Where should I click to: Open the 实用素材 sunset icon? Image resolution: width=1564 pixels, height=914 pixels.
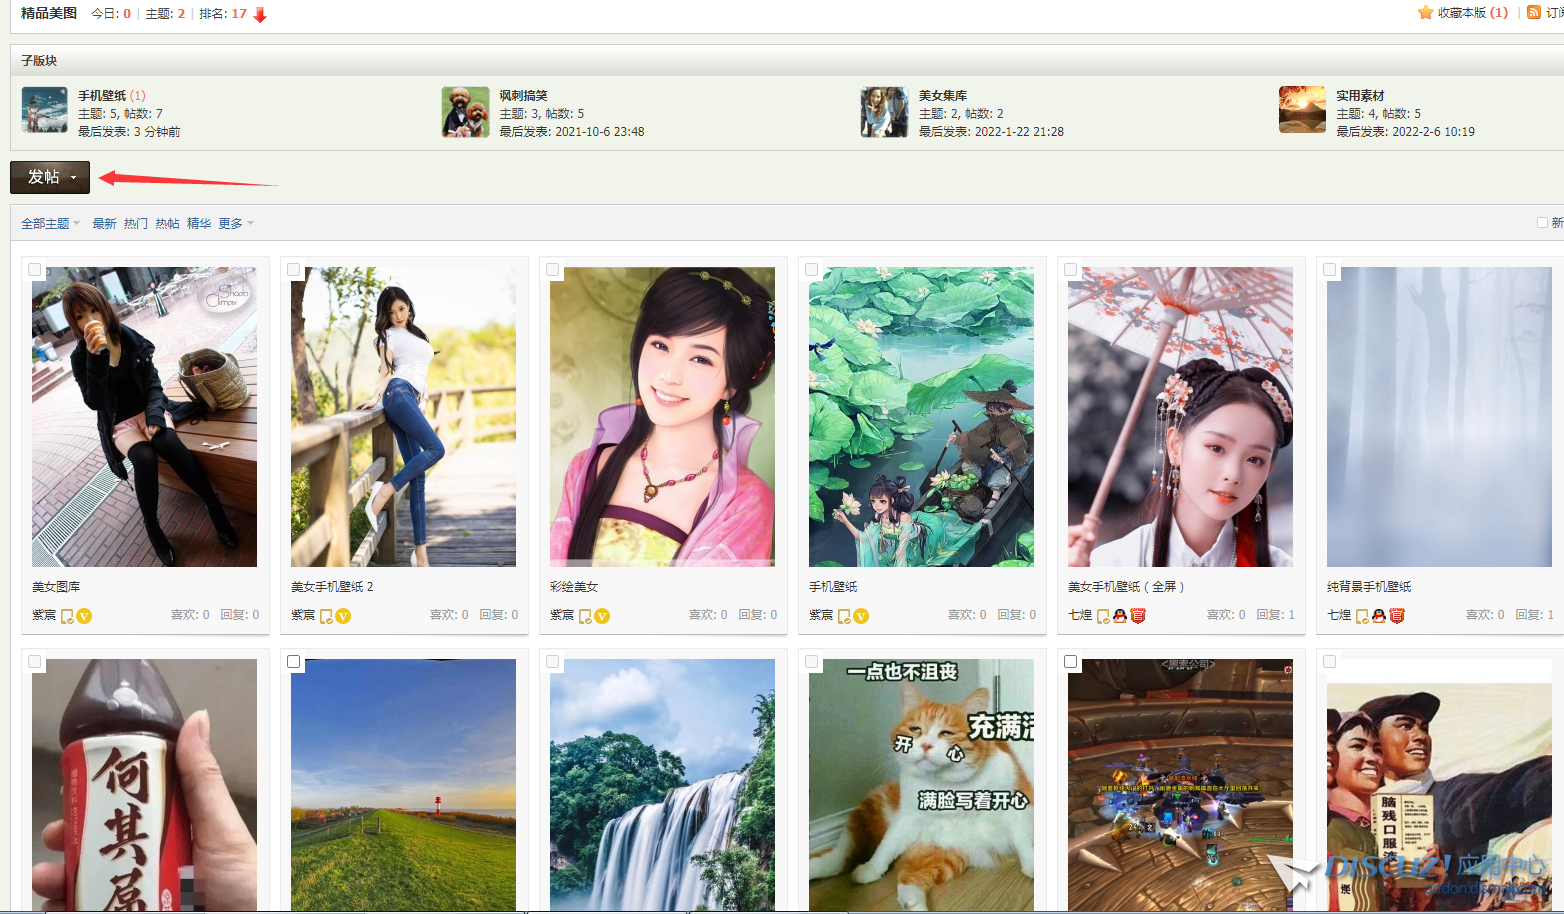coord(1302,110)
